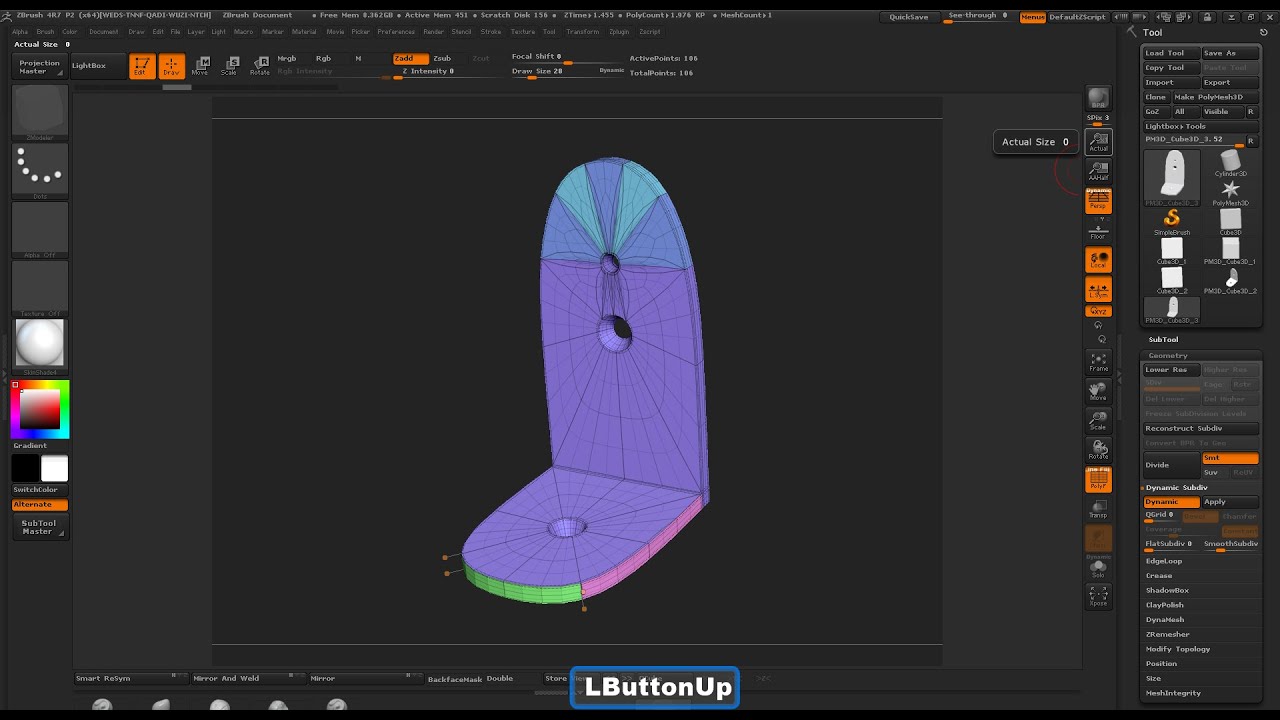
Task: Open the Document menu
Action: pyautogui.click(x=104, y=32)
